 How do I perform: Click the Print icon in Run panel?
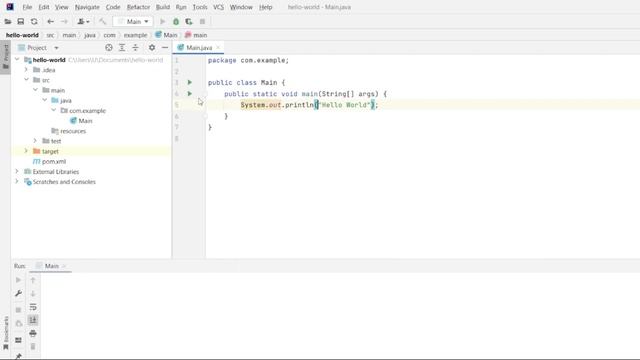pos(33,333)
